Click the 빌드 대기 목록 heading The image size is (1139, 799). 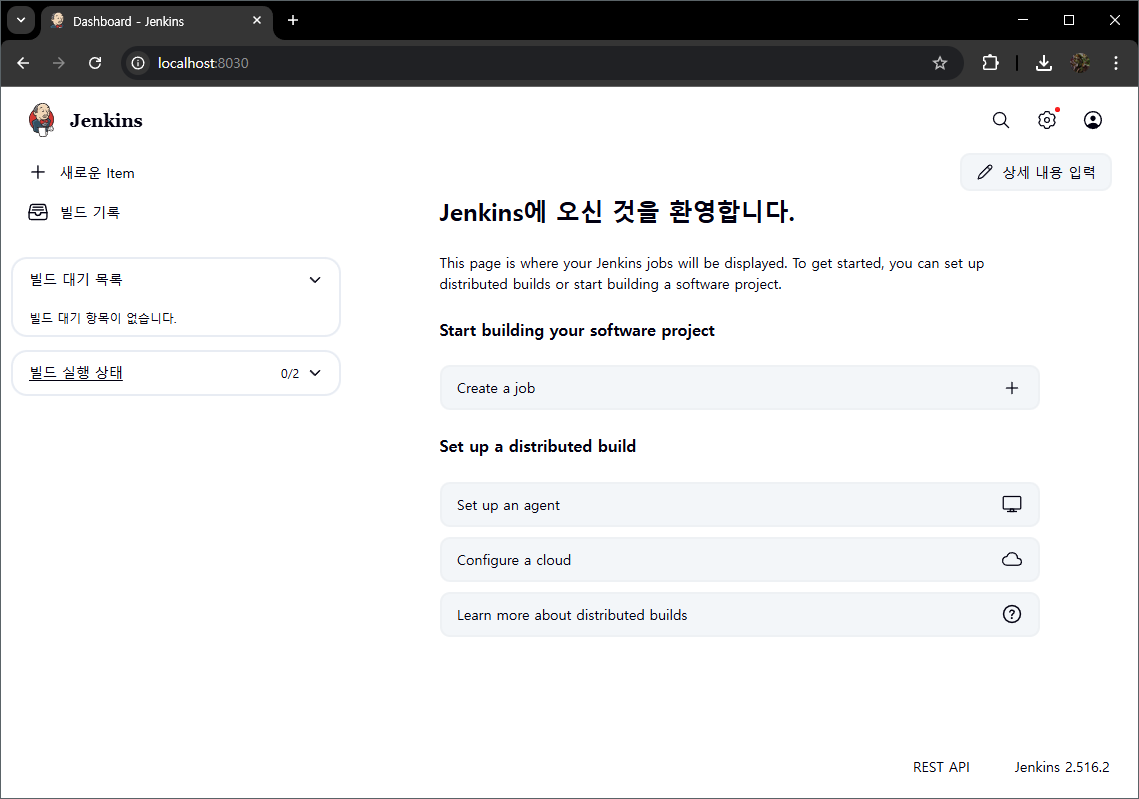[76, 280]
